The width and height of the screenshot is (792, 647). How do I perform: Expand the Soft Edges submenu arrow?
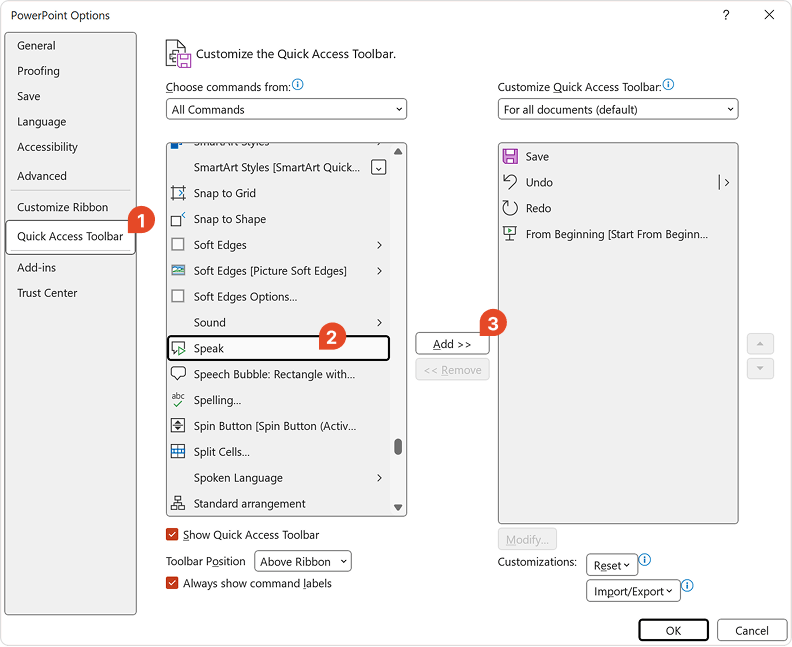point(379,245)
